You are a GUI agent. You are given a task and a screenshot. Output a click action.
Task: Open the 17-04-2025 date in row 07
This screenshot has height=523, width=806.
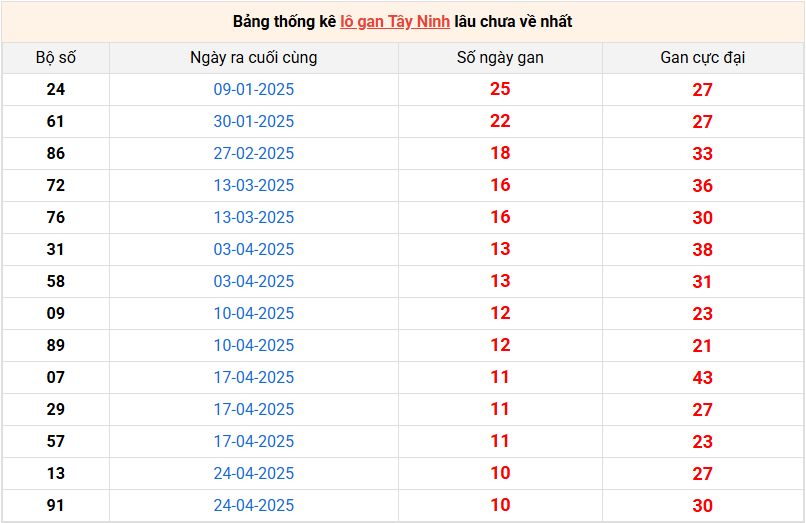pyautogui.click(x=253, y=377)
